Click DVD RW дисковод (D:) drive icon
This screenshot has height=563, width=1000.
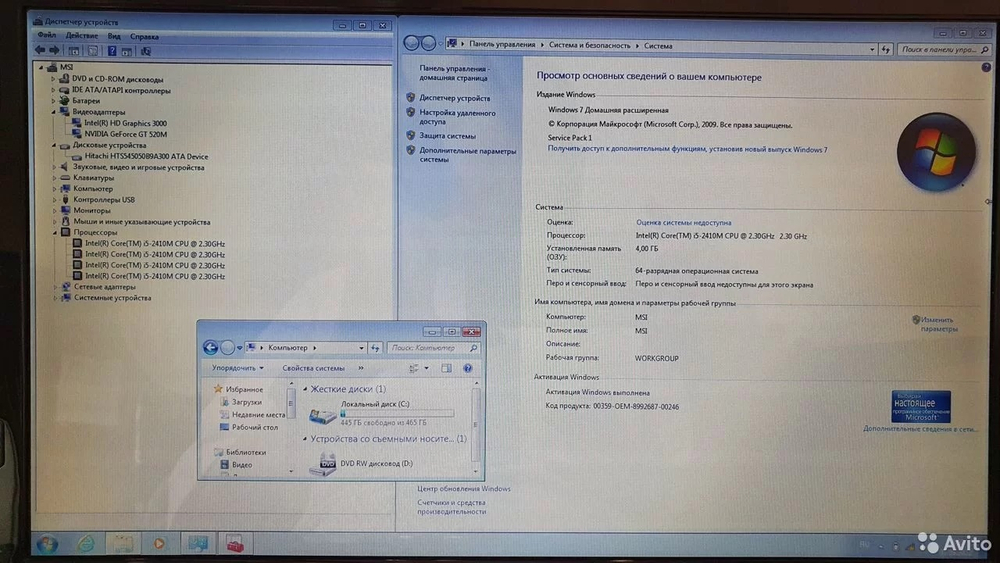[323, 465]
